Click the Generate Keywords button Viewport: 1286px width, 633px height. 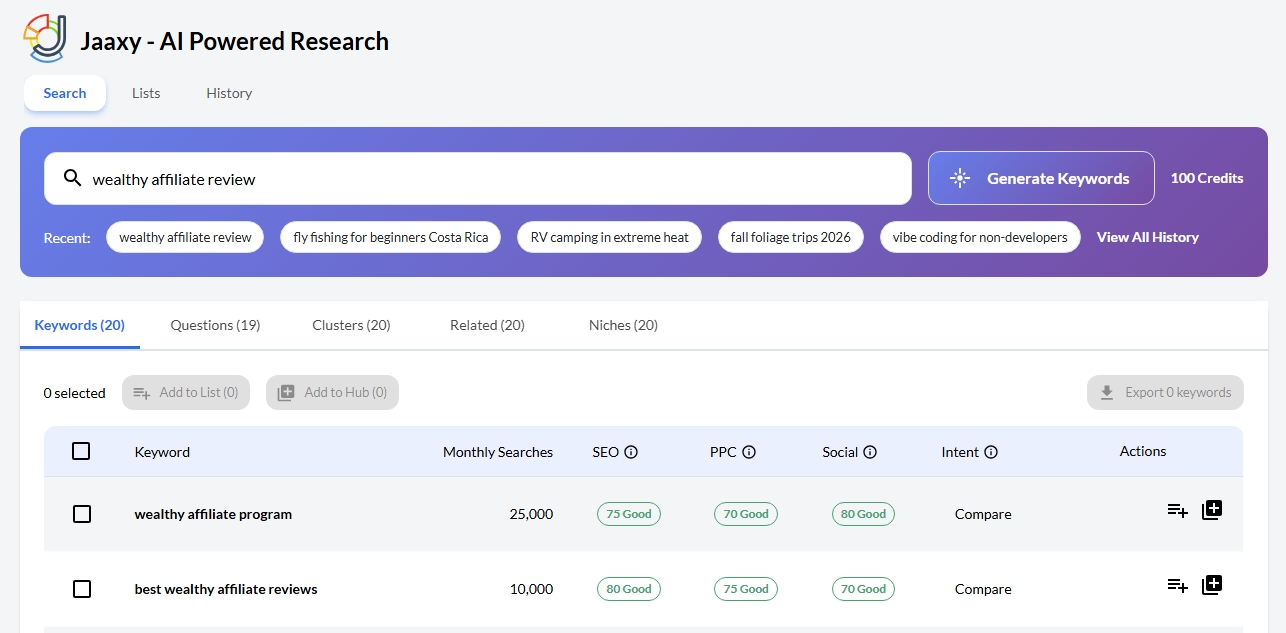[1041, 178]
